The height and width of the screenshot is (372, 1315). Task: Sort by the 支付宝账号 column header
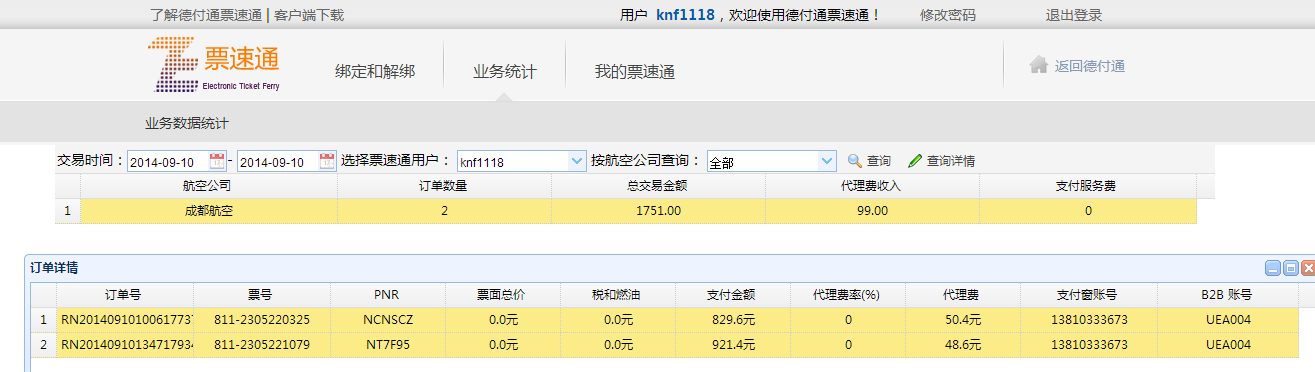1089,295
